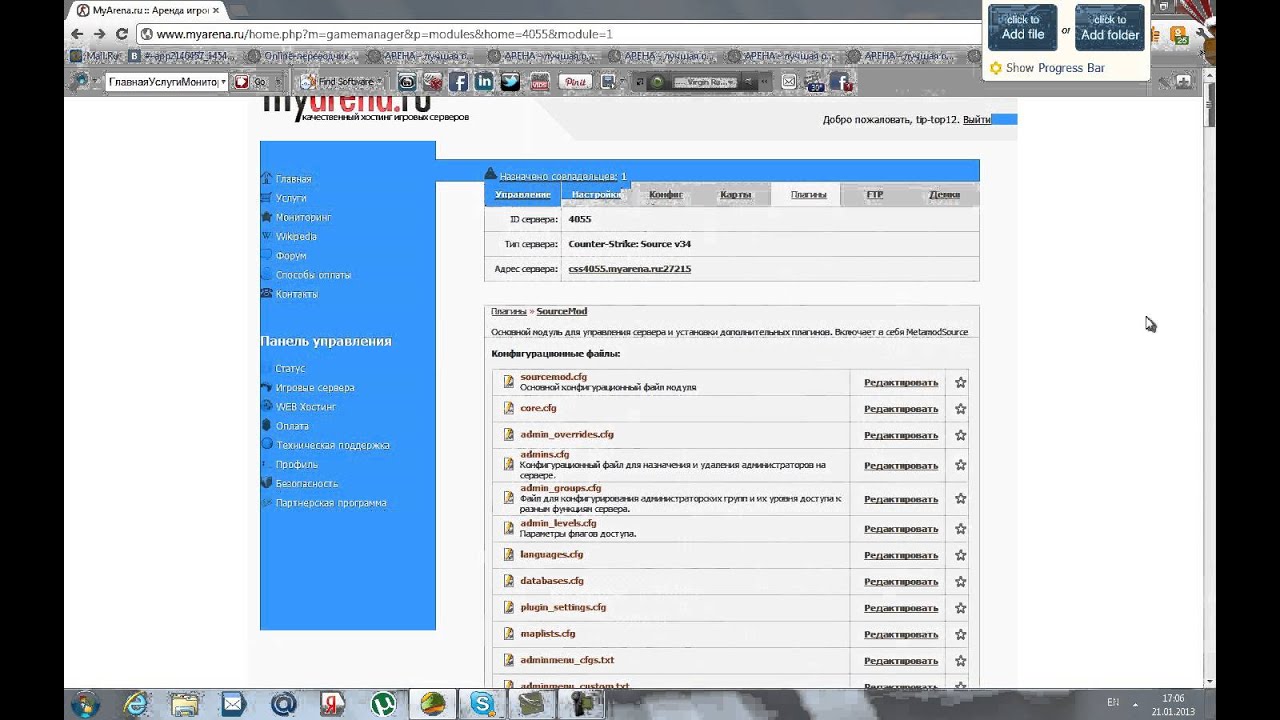Screen dimensions: 1280x720
Task: Click the Add file button
Action: point(1022,28)
